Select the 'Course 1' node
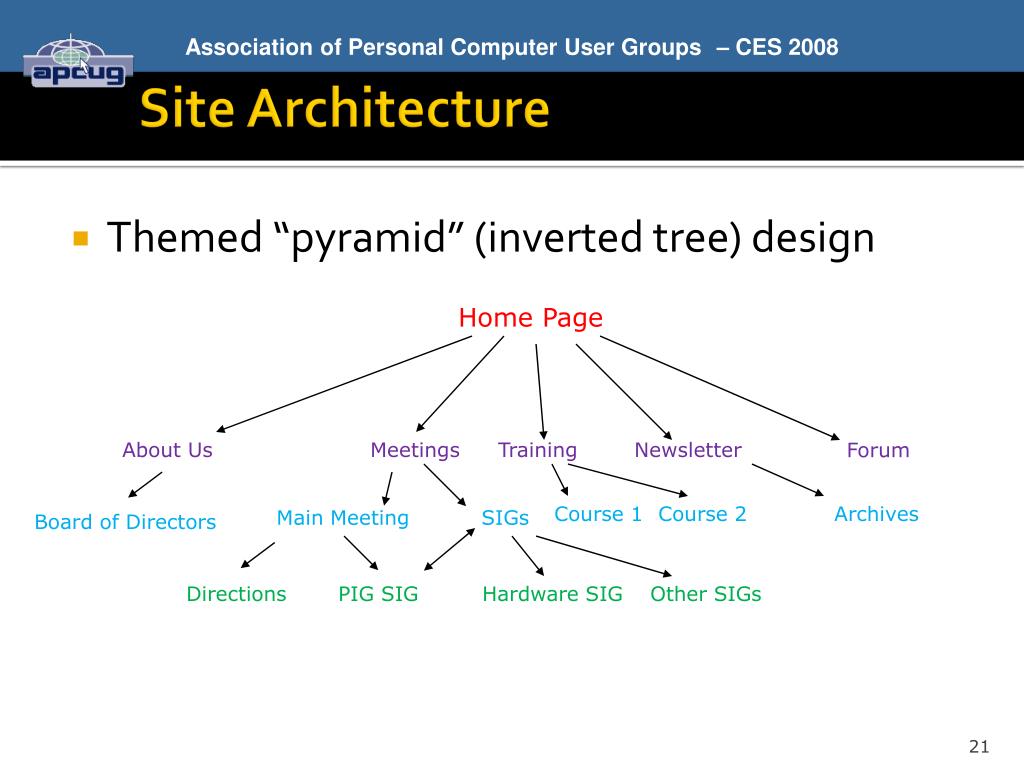This screenshot has height=768, width=1024. coord(598,514)
